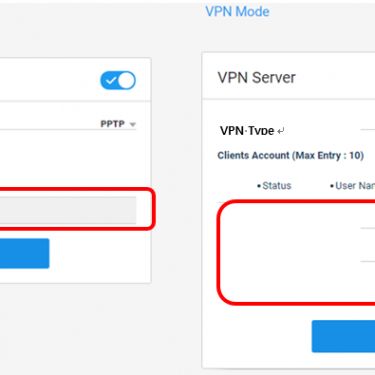Screen dimensions: 375x375
Task: Click the Clients Account (Max Entry : 10) heading
Action: coord(290,155)
